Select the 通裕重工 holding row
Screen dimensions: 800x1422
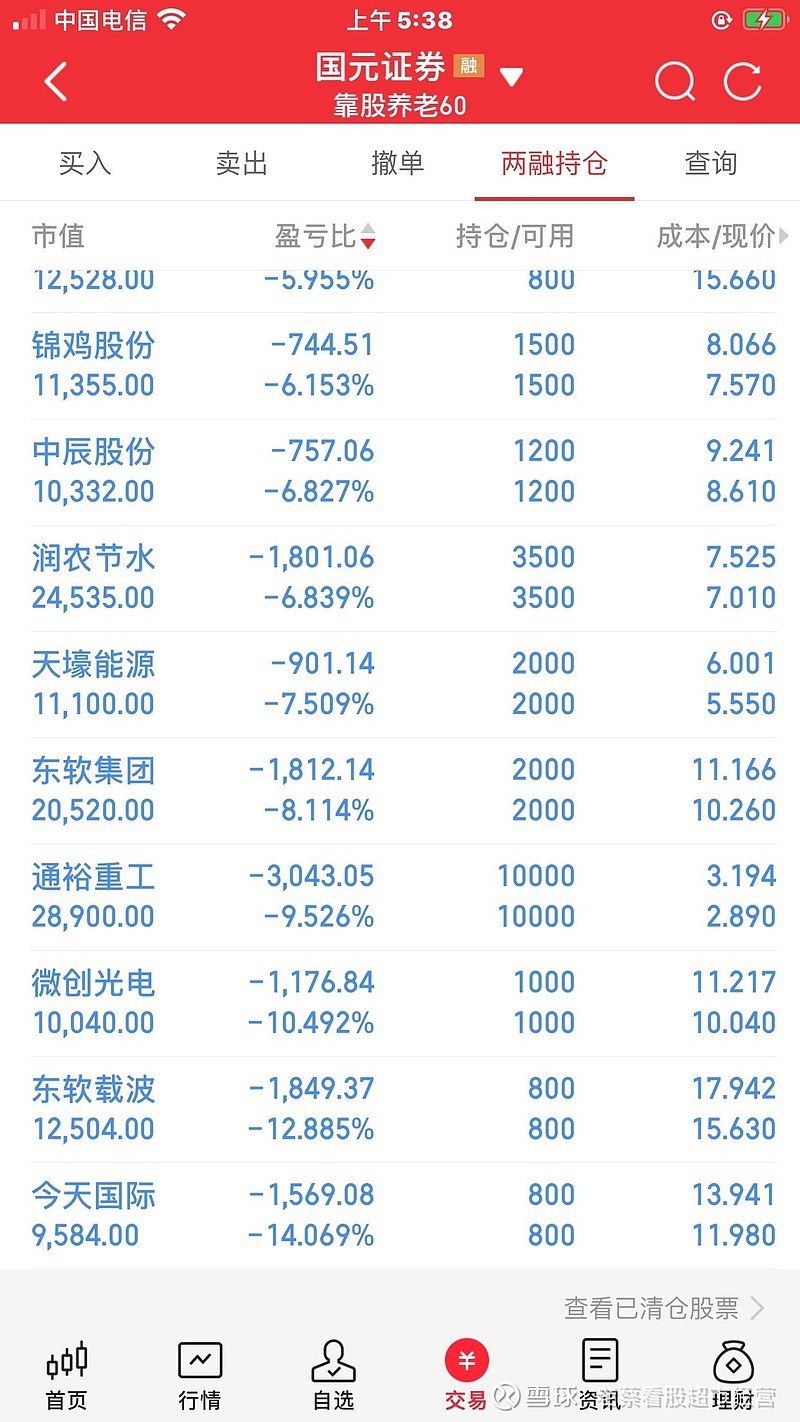click(400, 896)
